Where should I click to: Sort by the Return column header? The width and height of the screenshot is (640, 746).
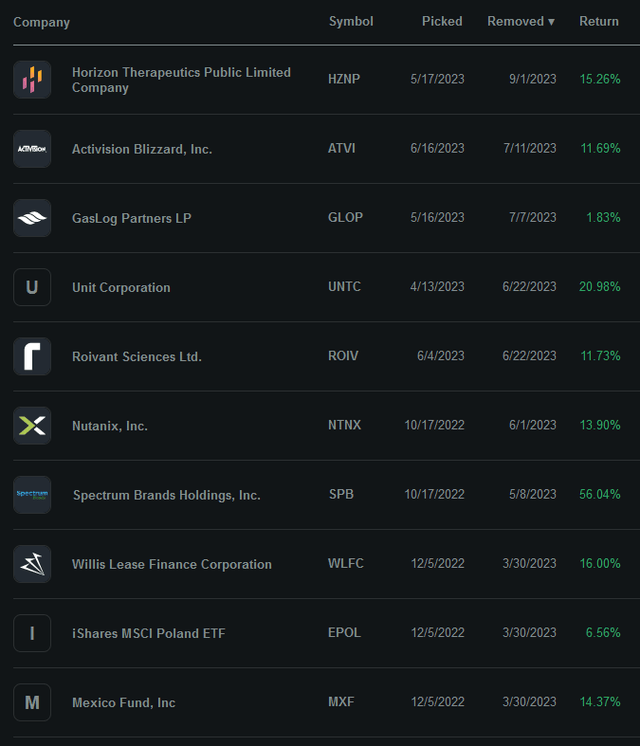click(x=599, y=22)
